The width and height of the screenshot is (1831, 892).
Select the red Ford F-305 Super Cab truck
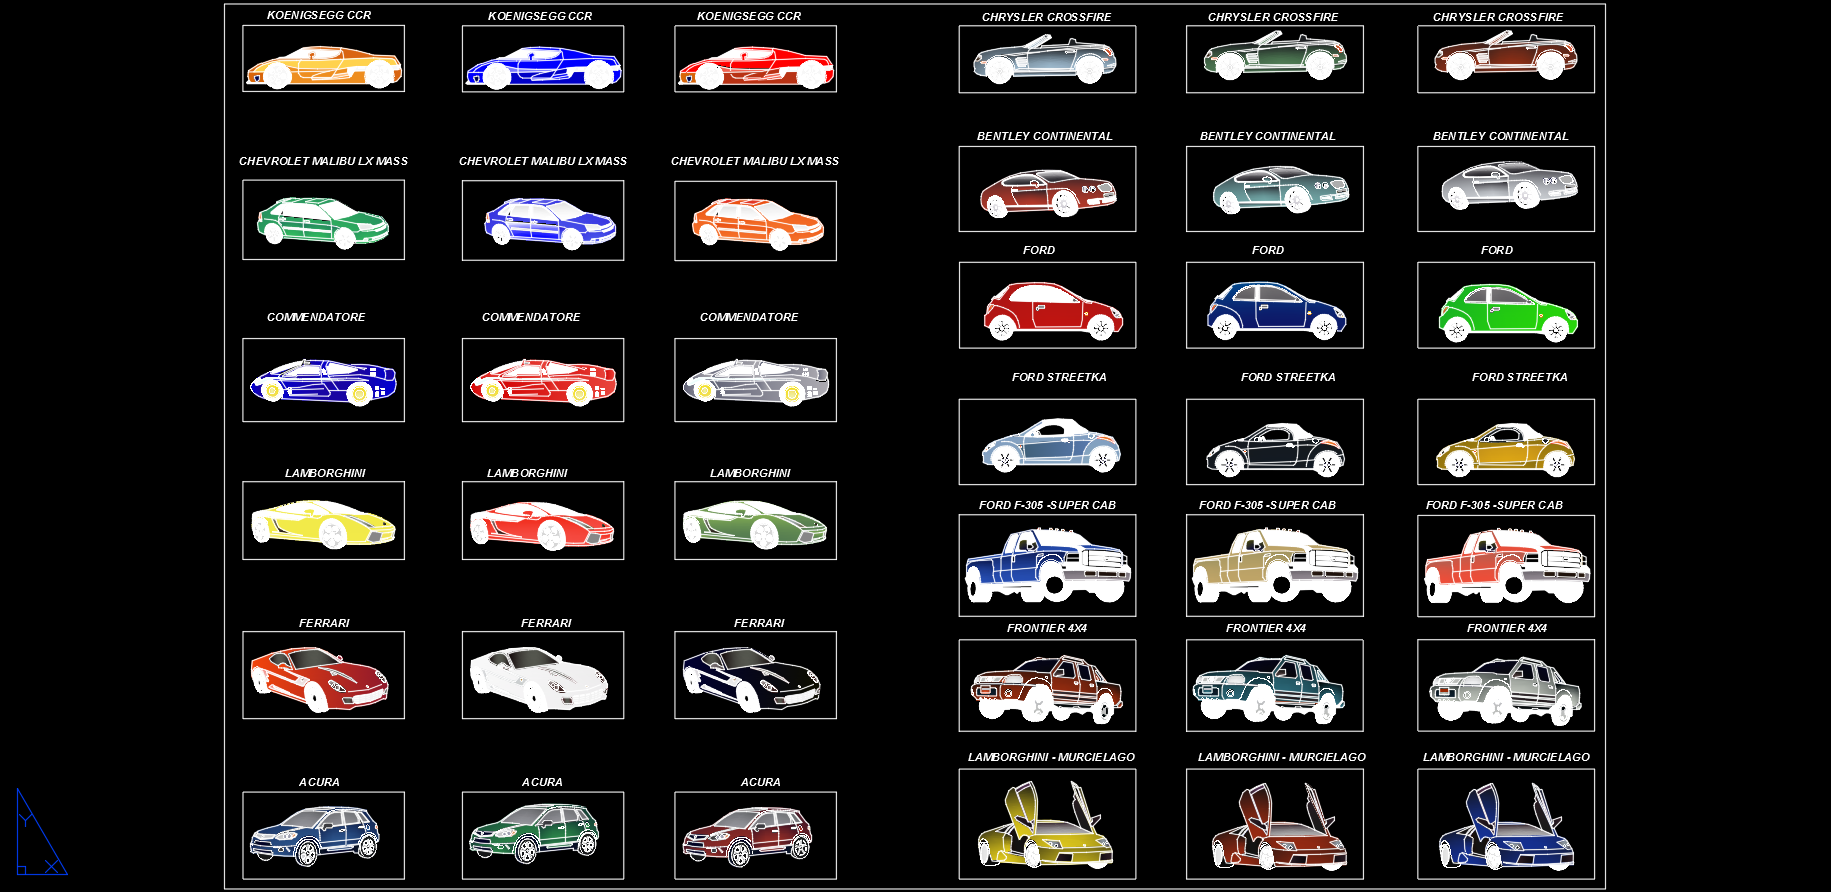click(x=1507, y=567)
